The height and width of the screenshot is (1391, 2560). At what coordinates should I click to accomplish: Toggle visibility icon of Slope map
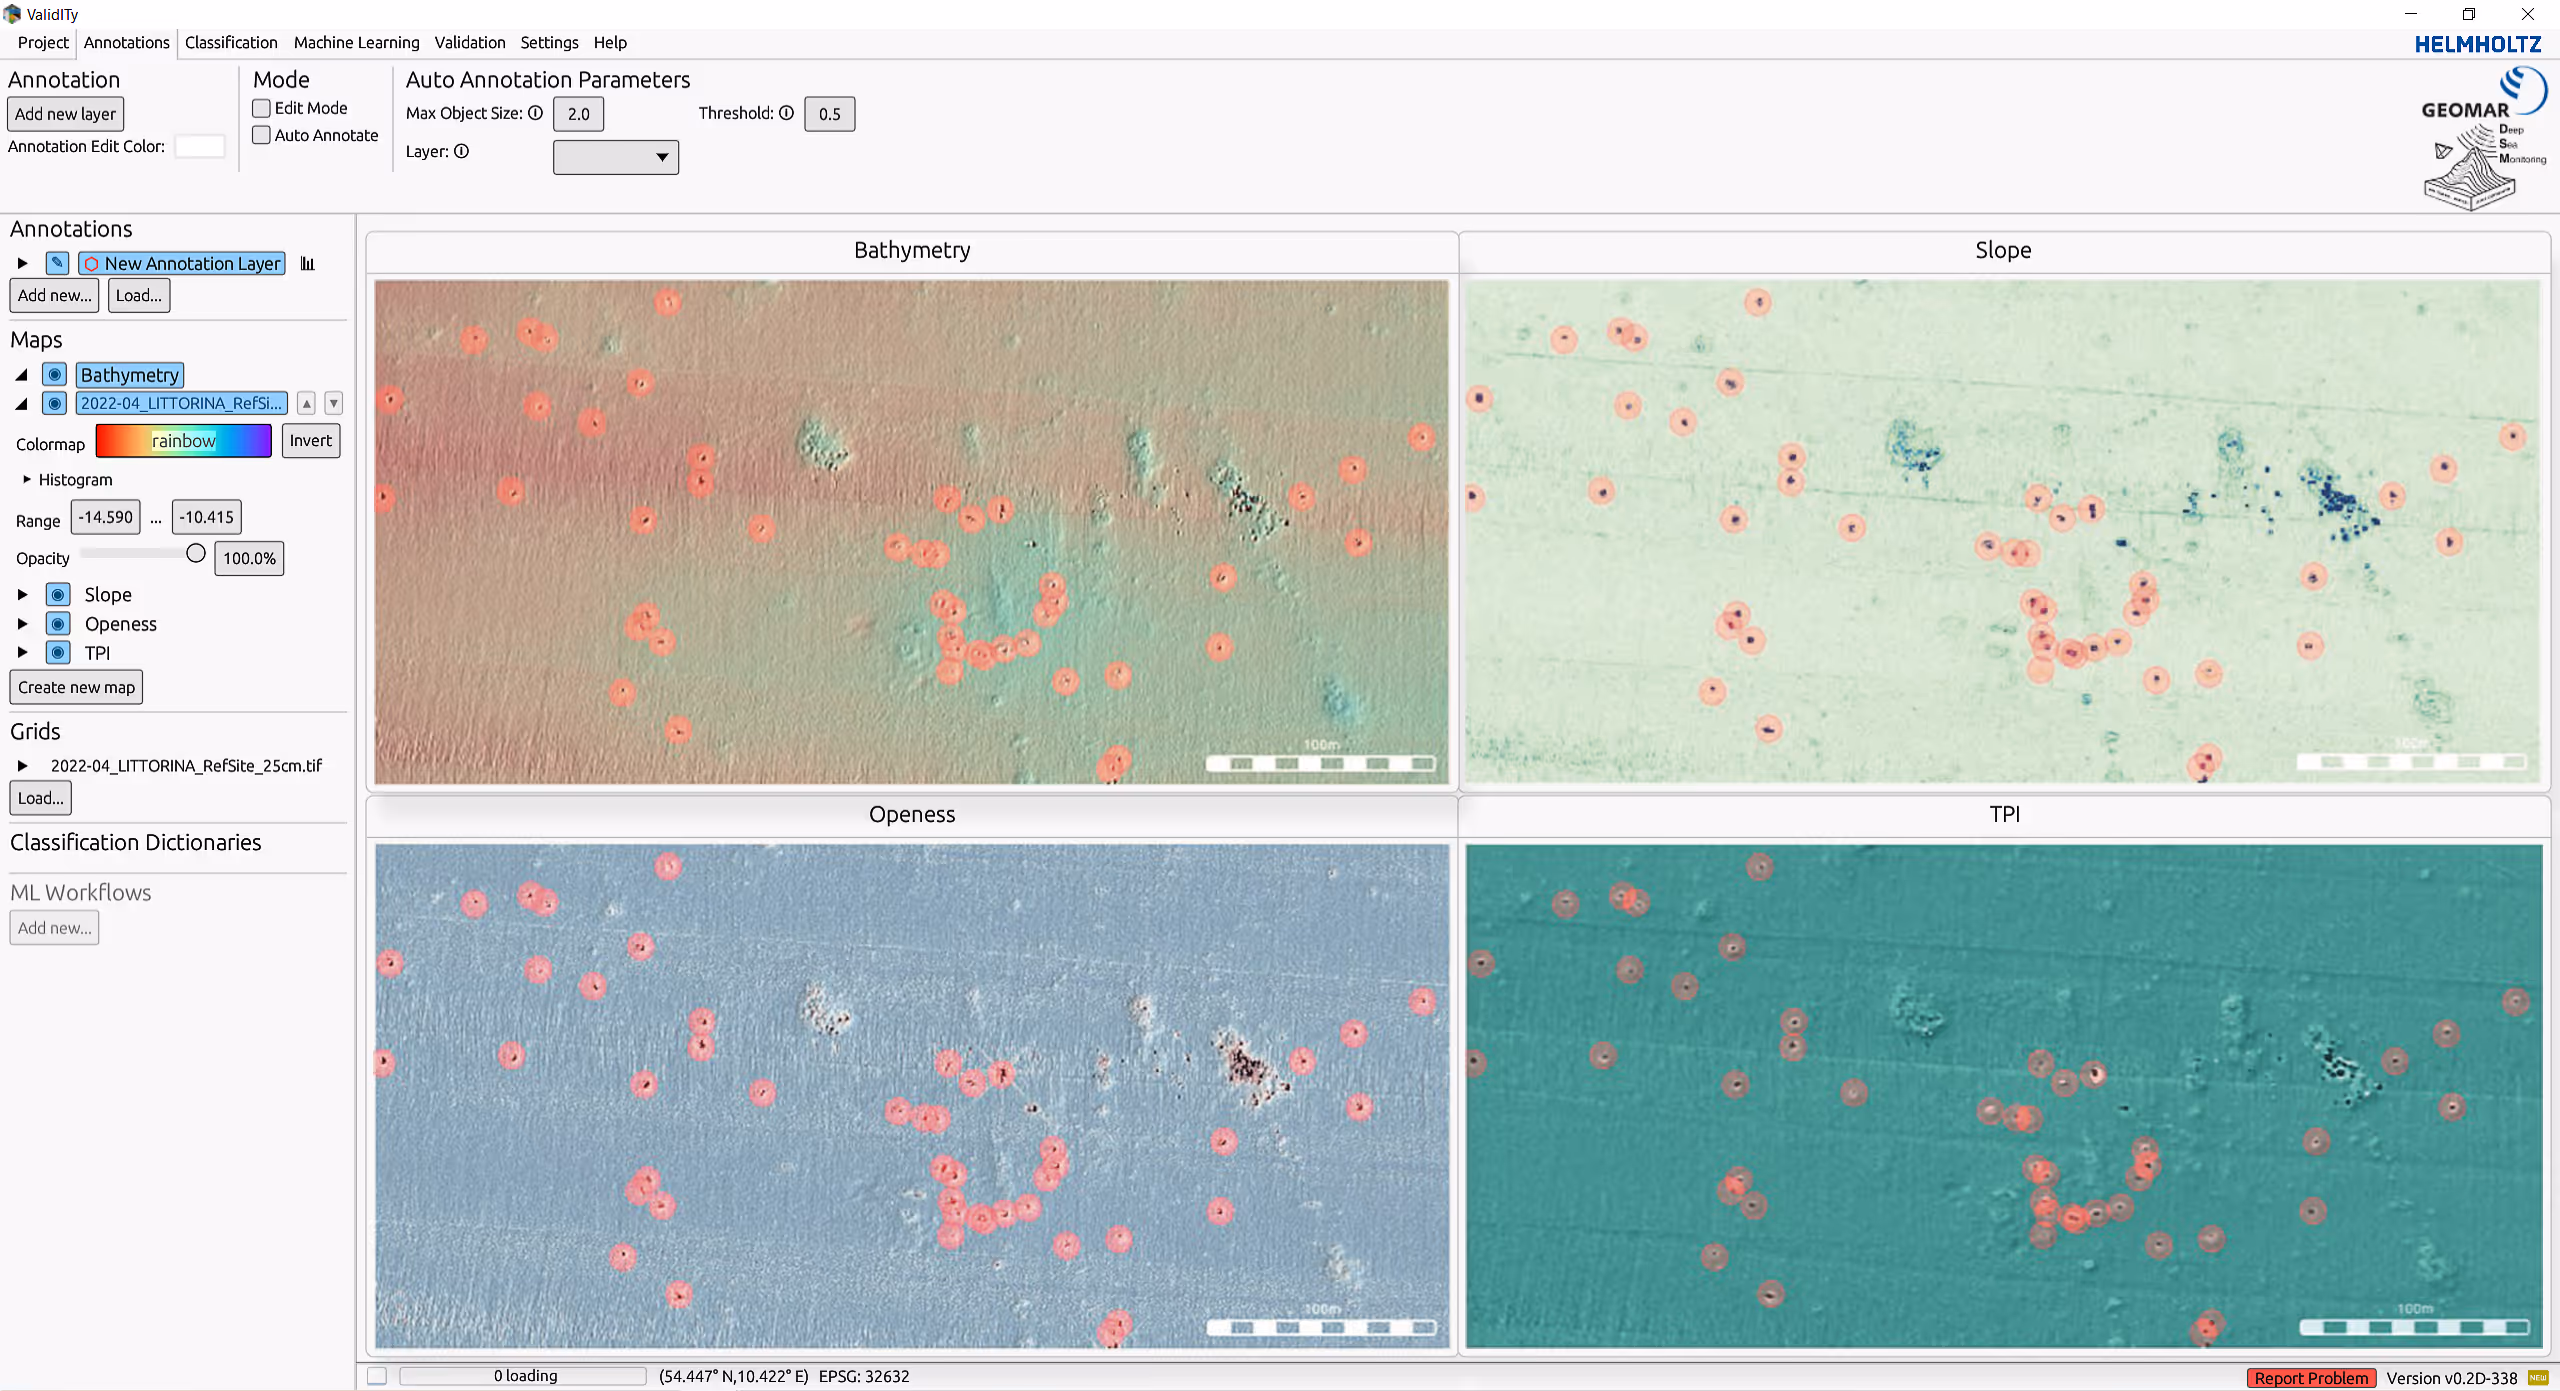coord(58,595)
